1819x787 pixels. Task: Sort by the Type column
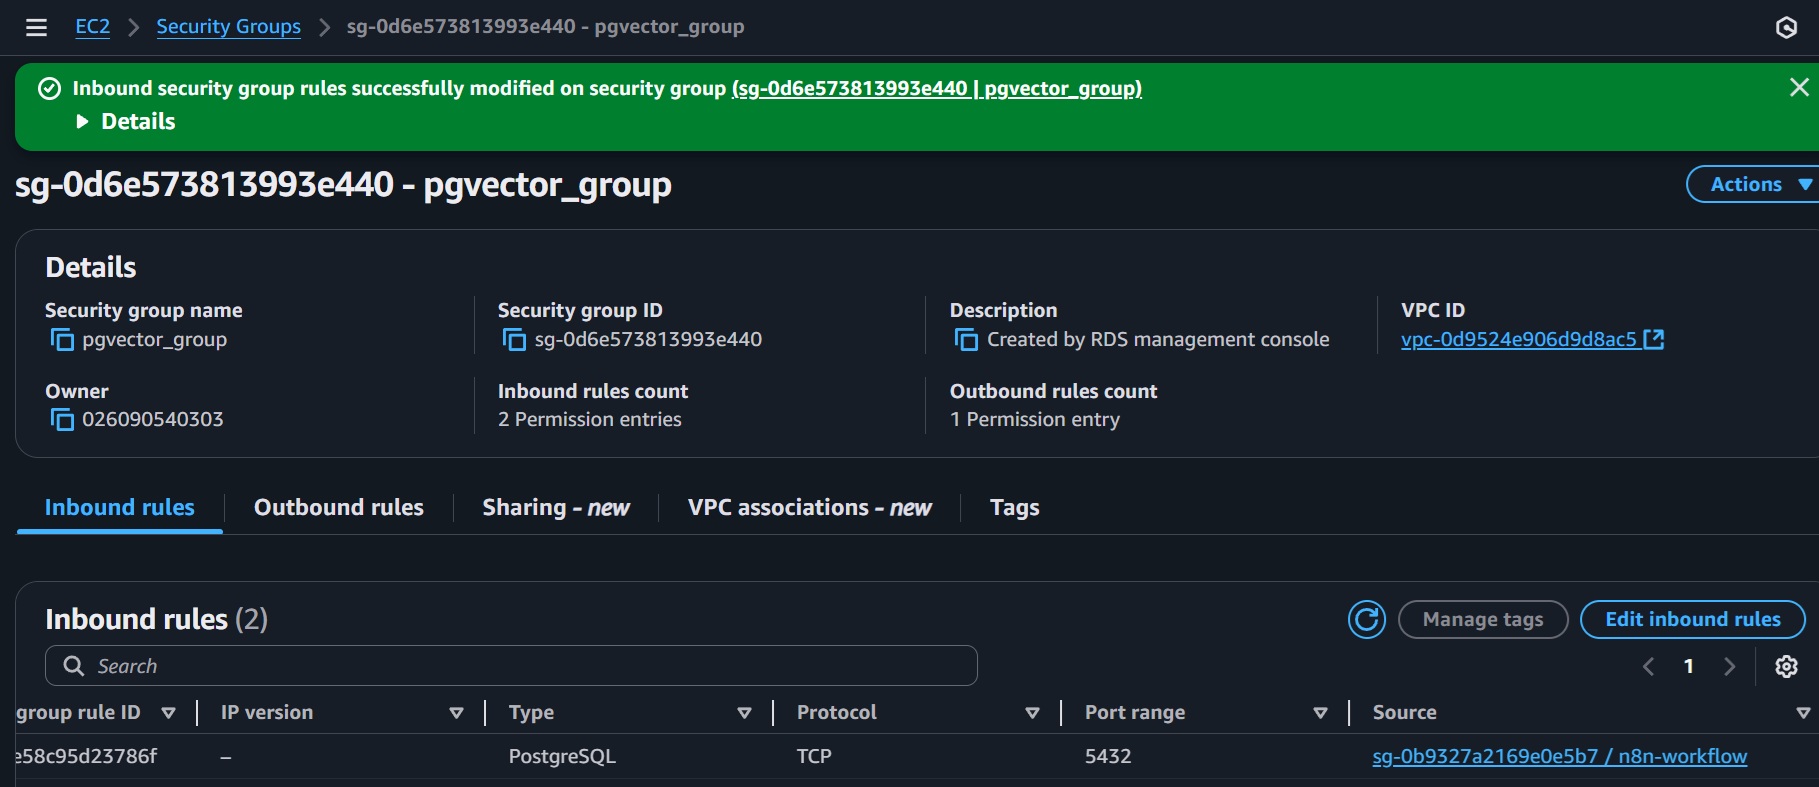coord(744,713)
